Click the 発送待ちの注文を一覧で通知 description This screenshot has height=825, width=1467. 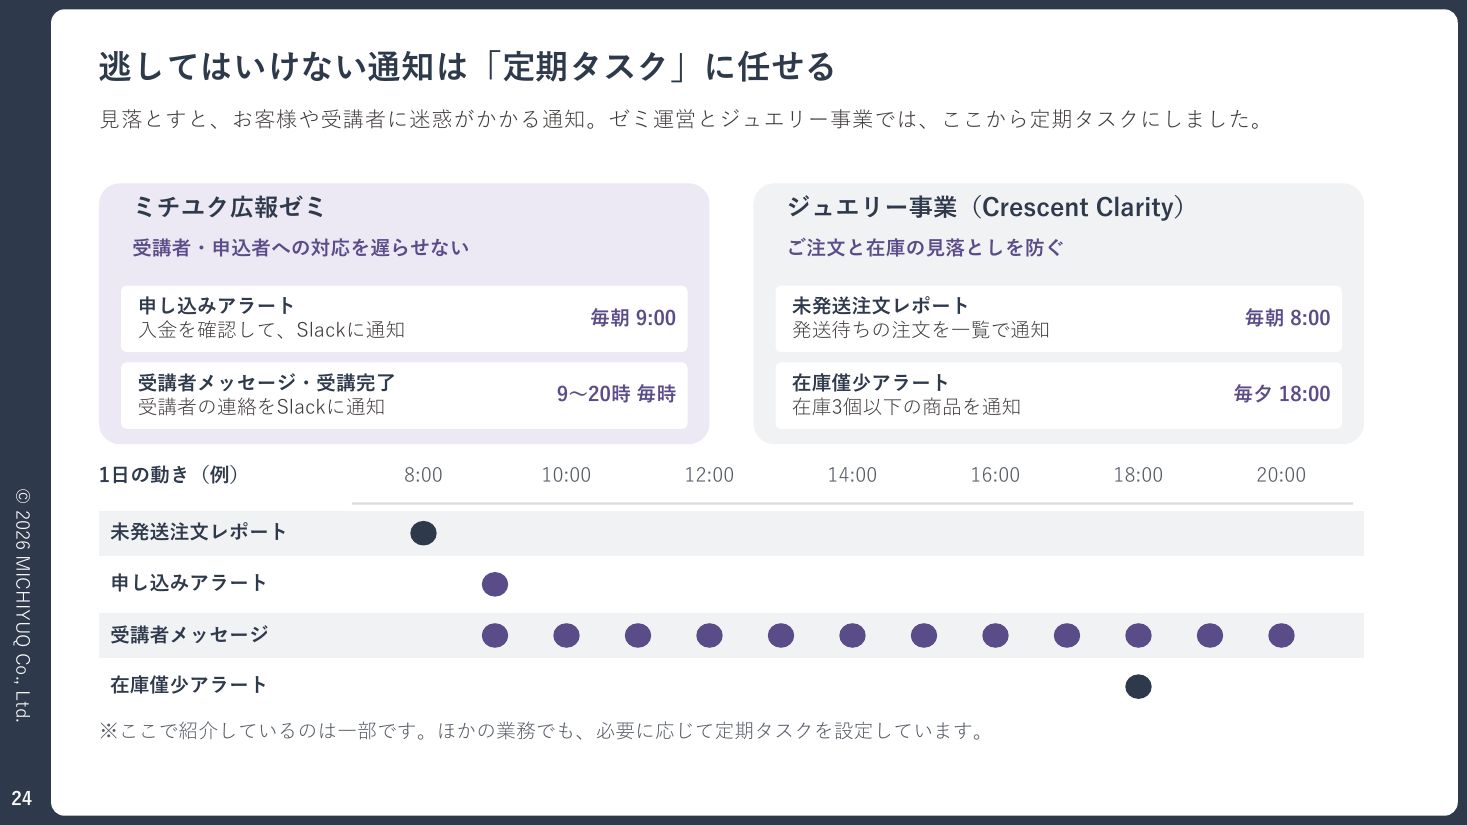coord(920,329)
